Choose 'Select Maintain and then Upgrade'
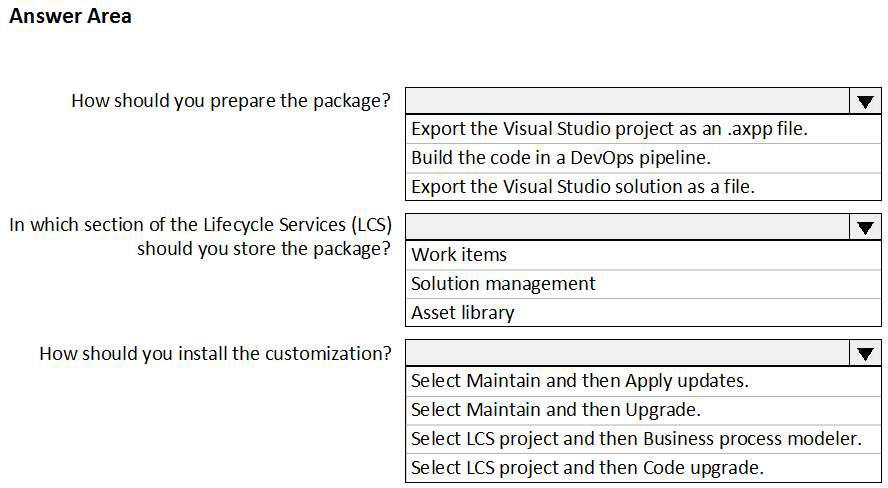The height and width of the screenshot is (488, 888). (x=556, y=410)
